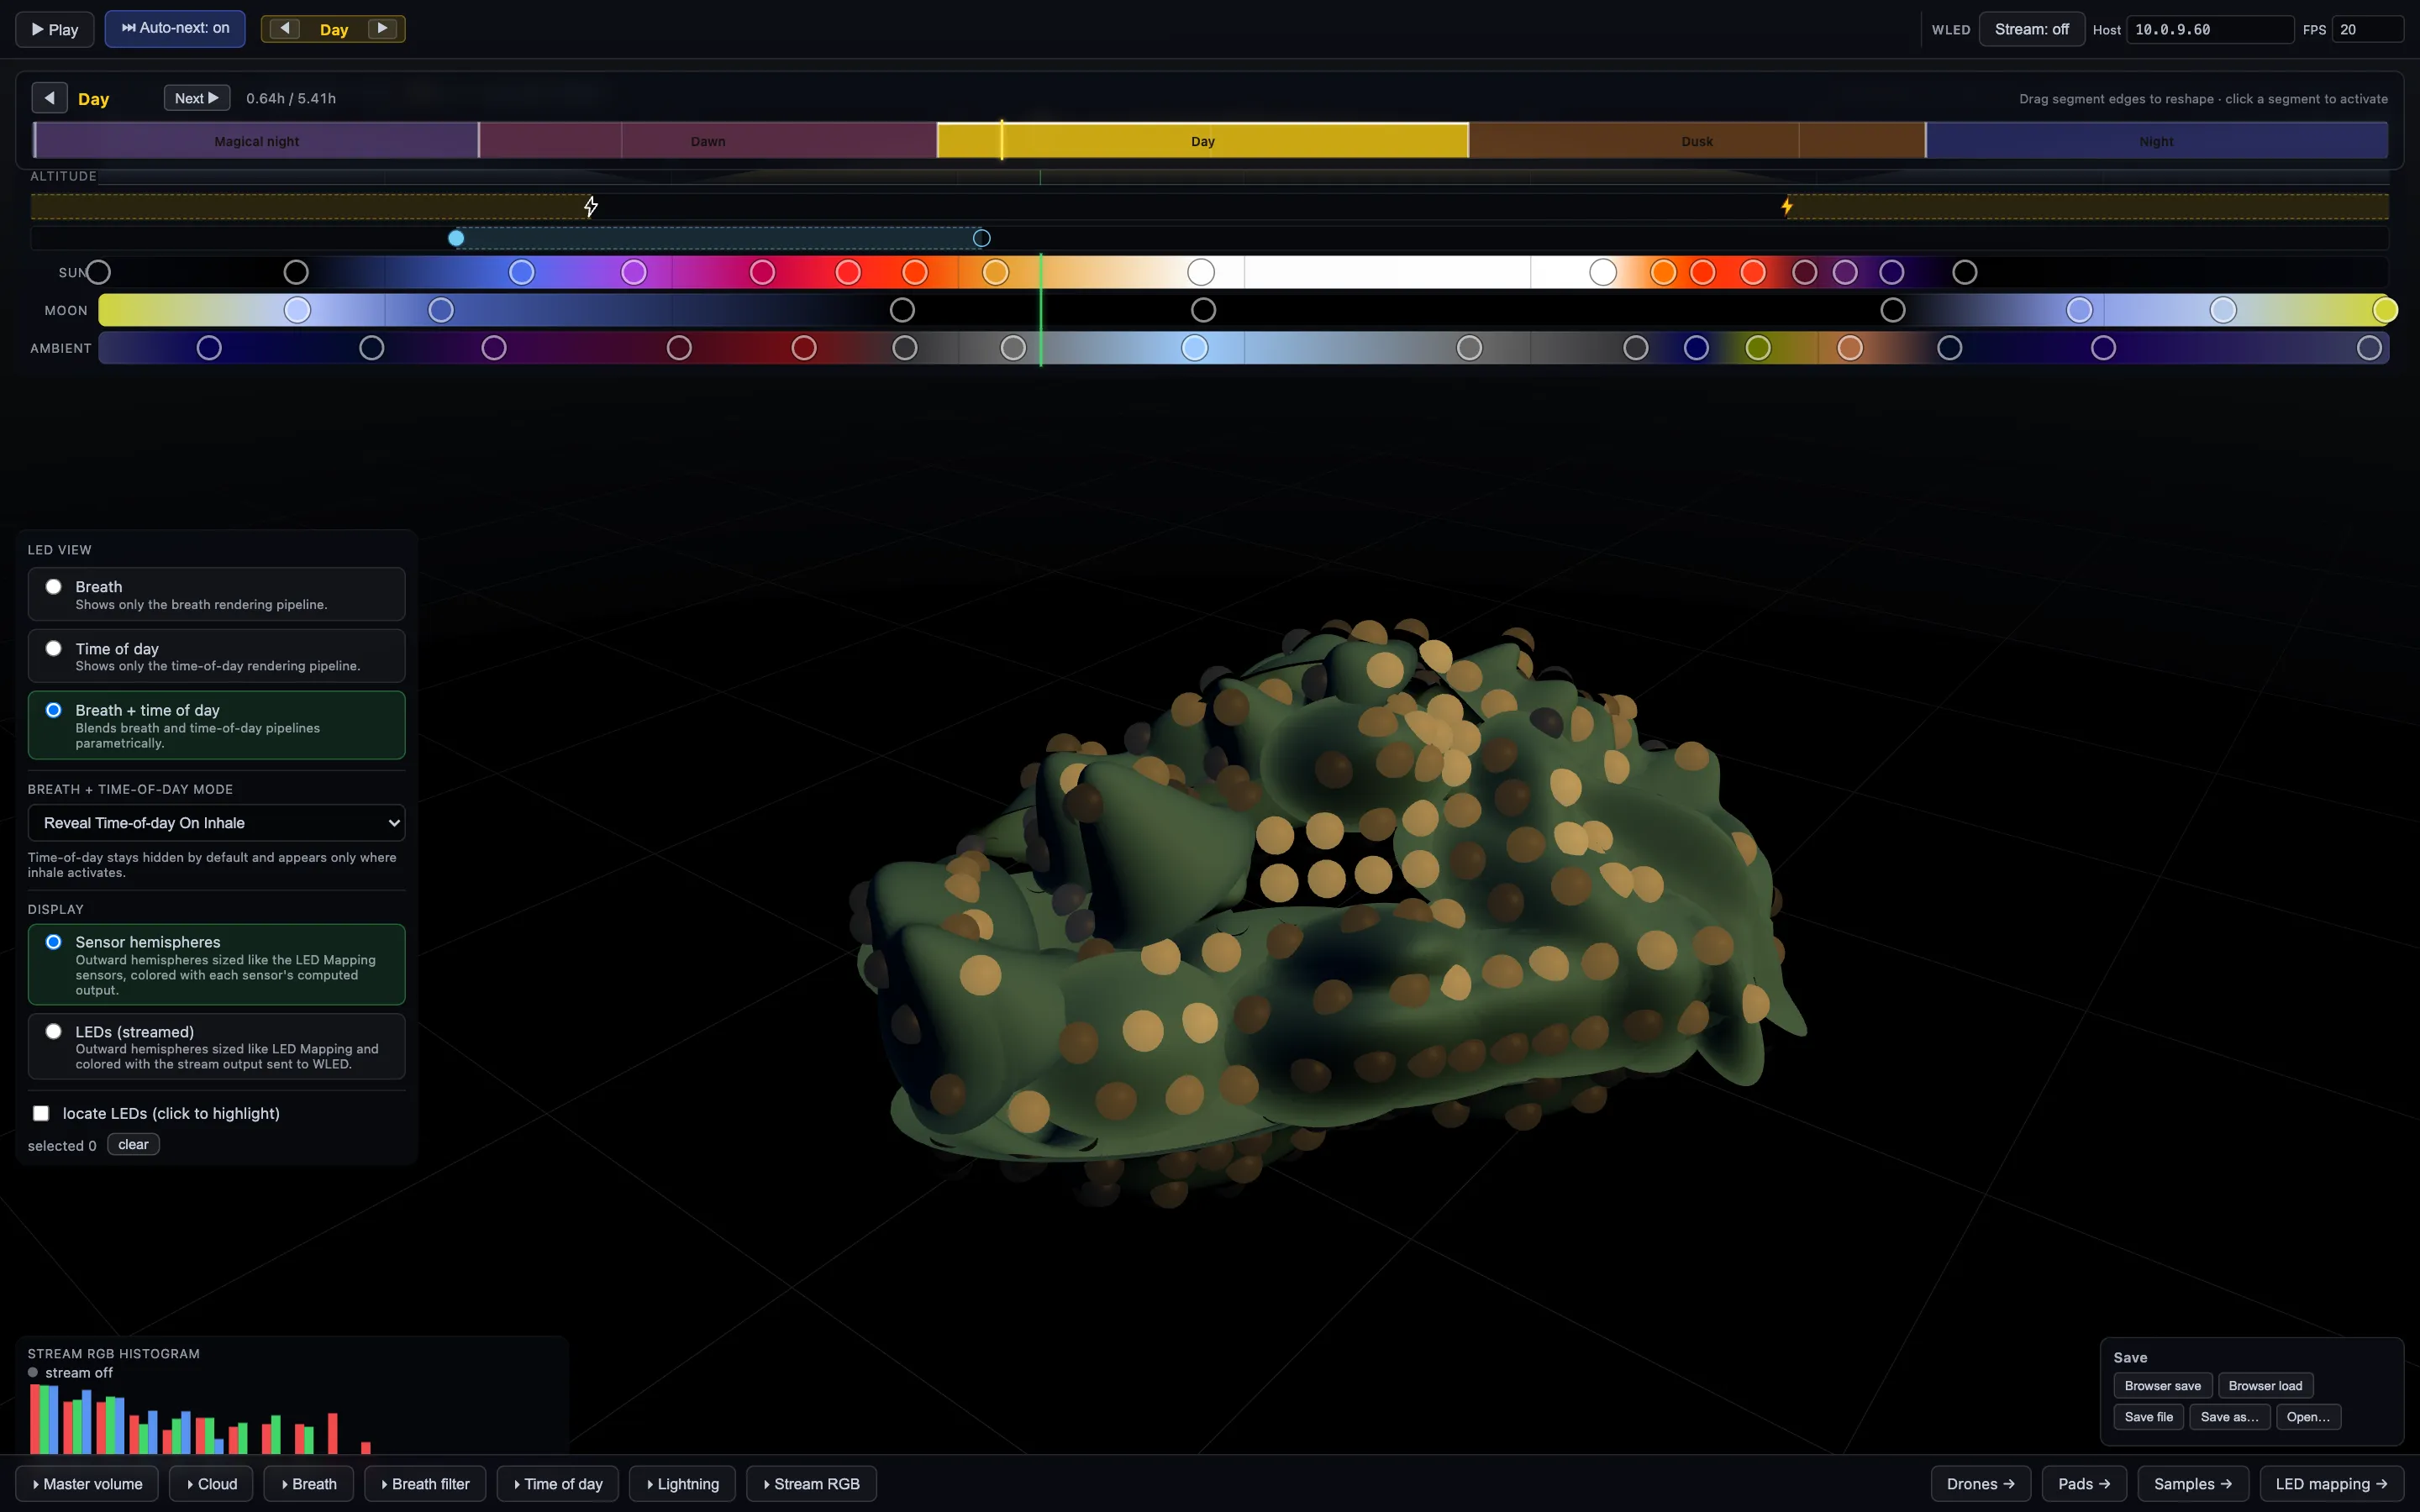Activate the Dawn timeline segment
This screenshot has height=1512, width=2420.
coord(708,141)
